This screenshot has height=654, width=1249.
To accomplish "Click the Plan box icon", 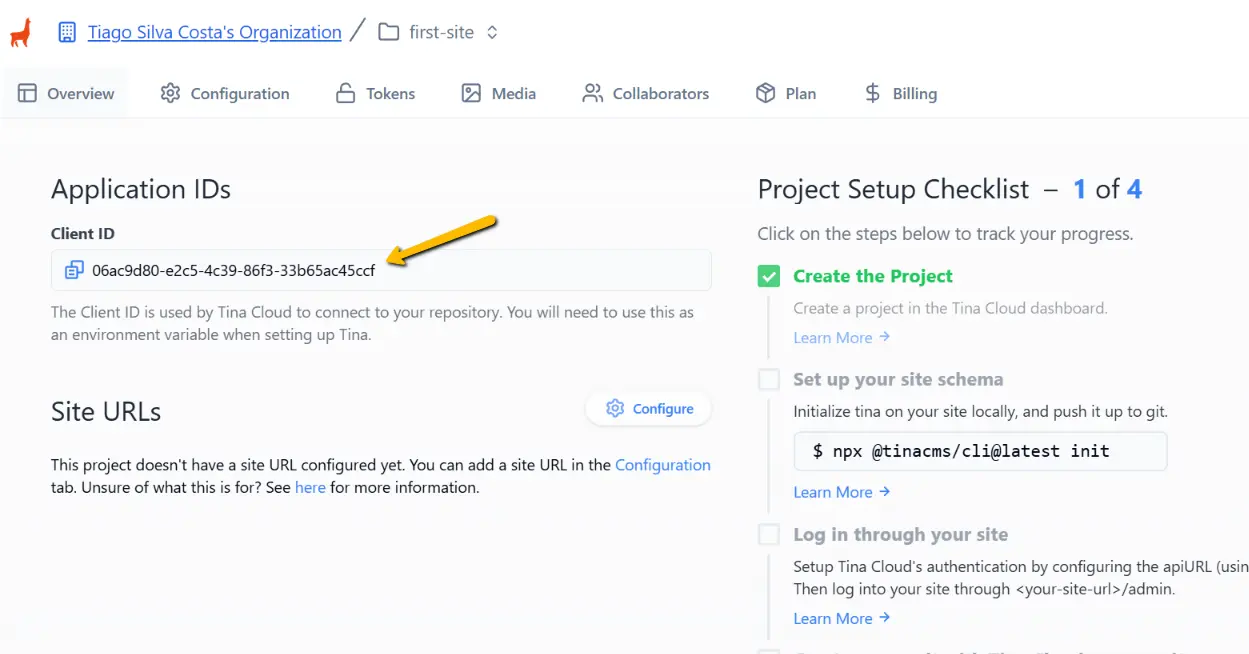I will point(765,93).
